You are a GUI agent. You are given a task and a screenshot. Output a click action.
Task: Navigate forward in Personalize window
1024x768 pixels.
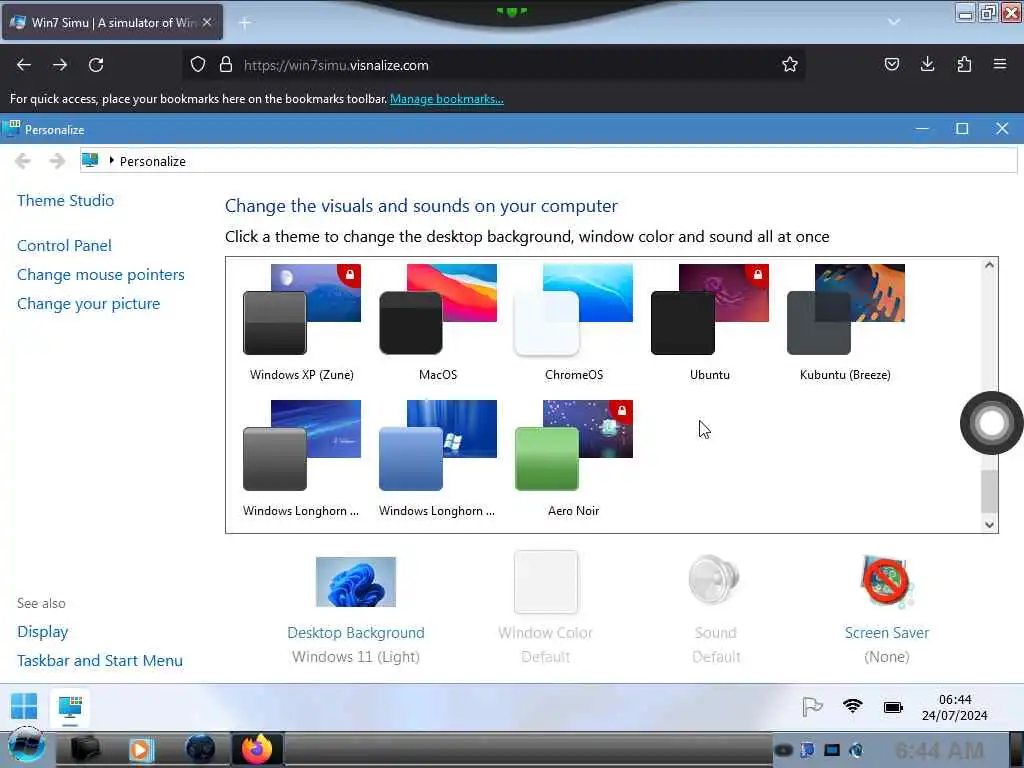[57, 161]
